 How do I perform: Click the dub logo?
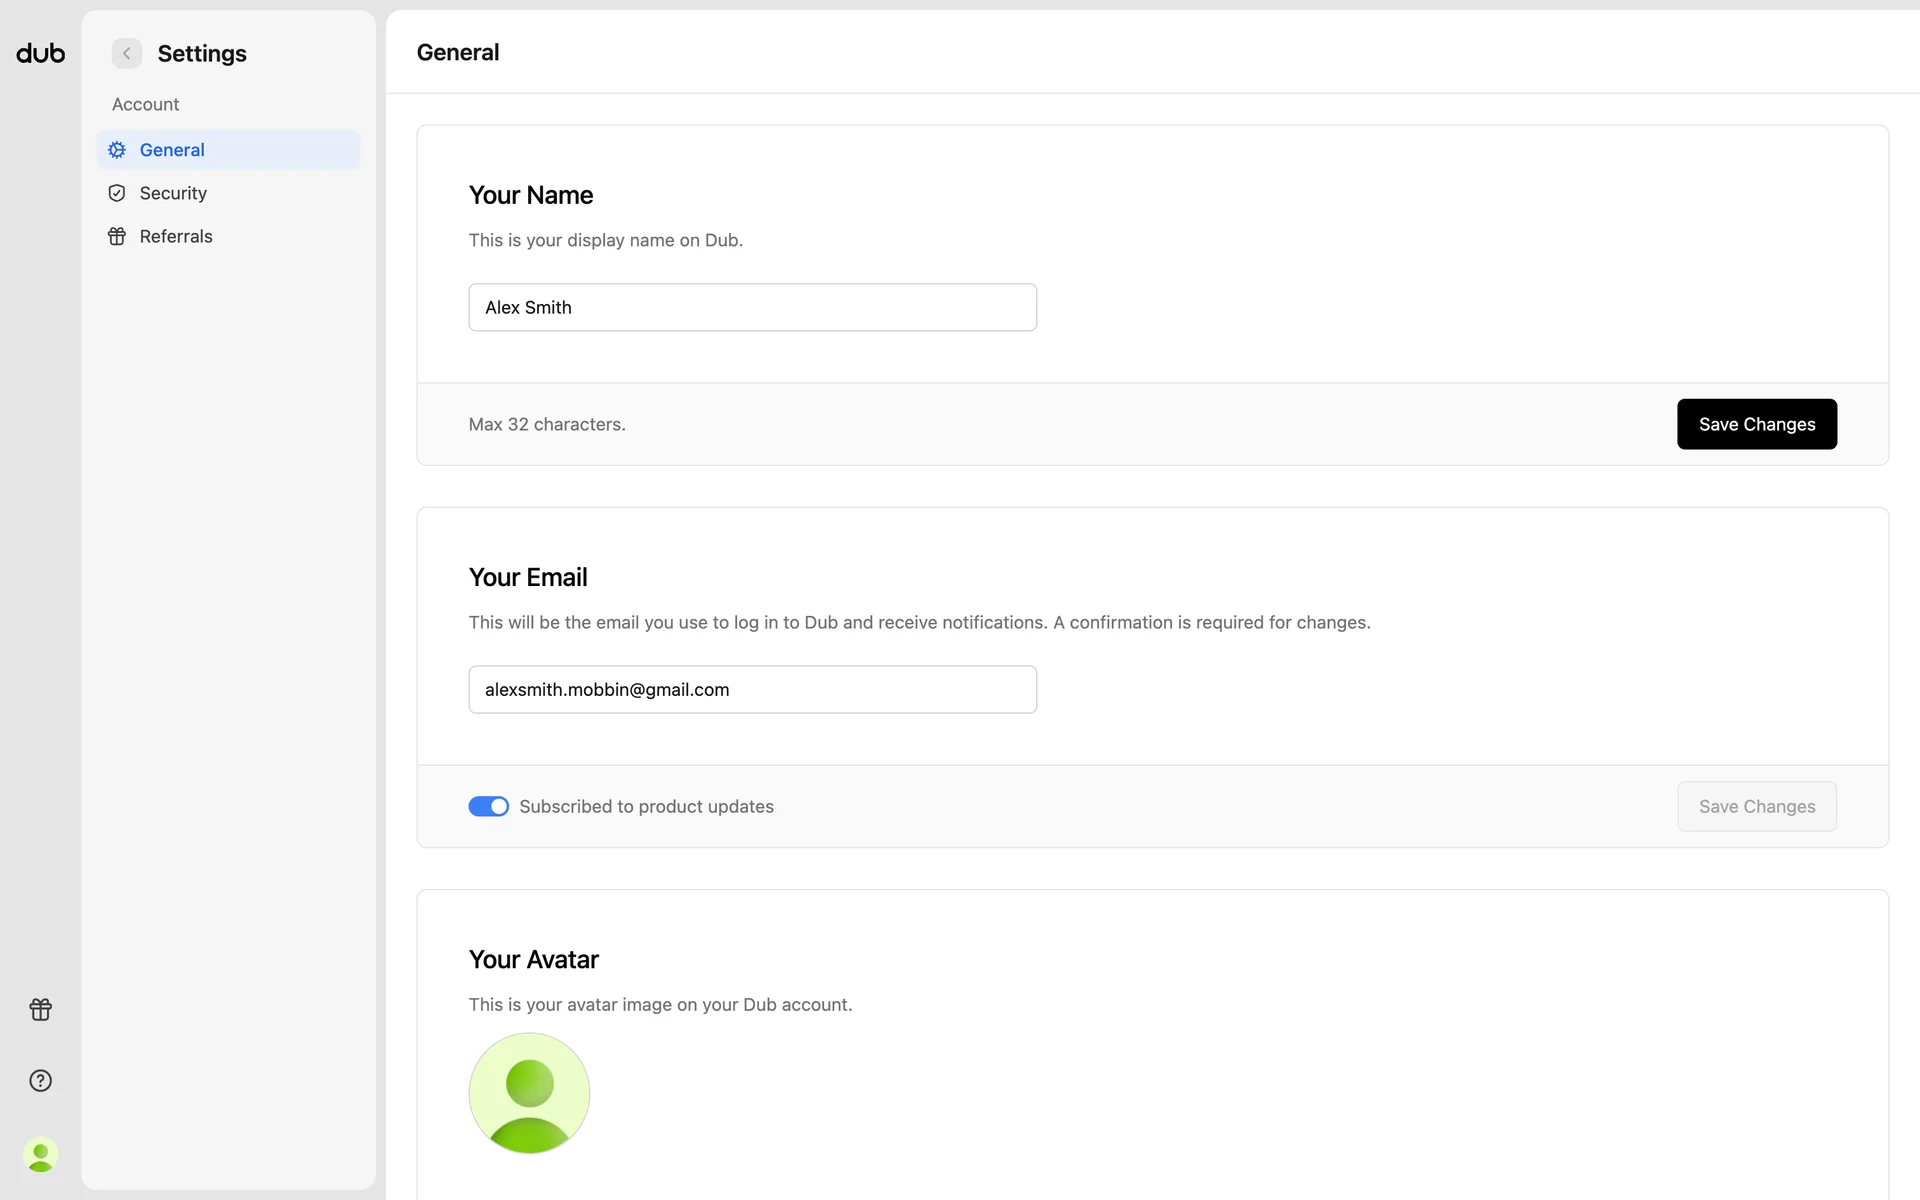point(40,53)
